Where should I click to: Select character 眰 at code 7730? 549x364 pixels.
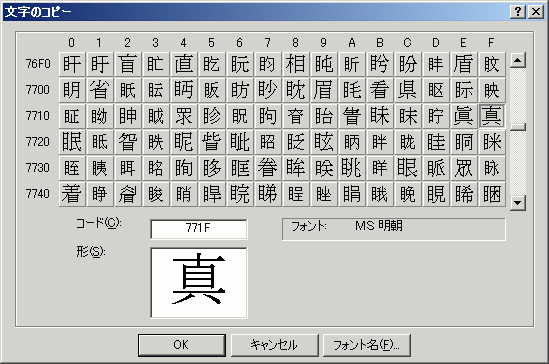[72, 168]
